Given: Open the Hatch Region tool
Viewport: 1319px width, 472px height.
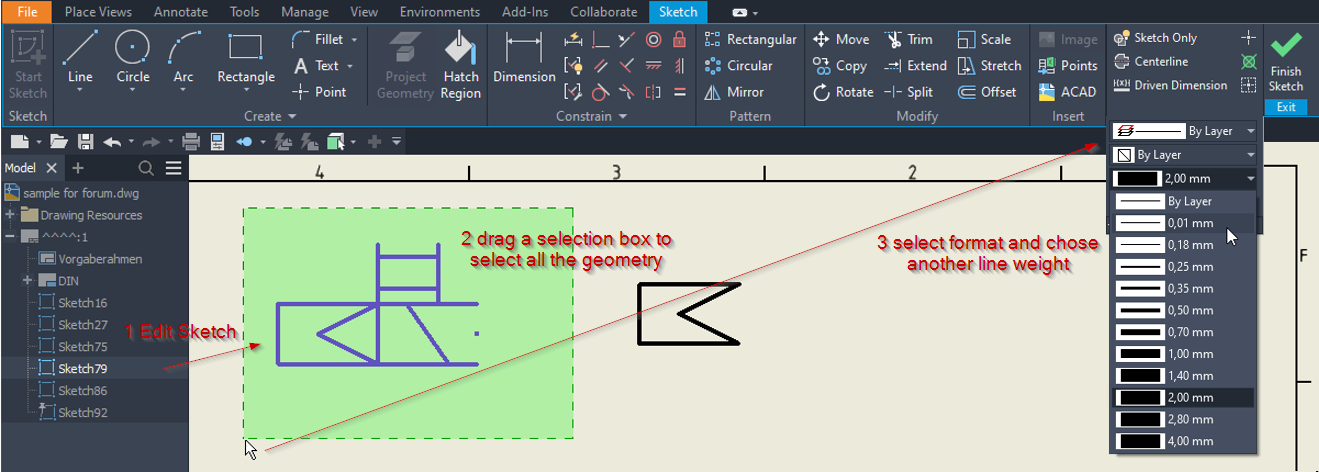Looking at the screenshot, I should tap(460, 64).
